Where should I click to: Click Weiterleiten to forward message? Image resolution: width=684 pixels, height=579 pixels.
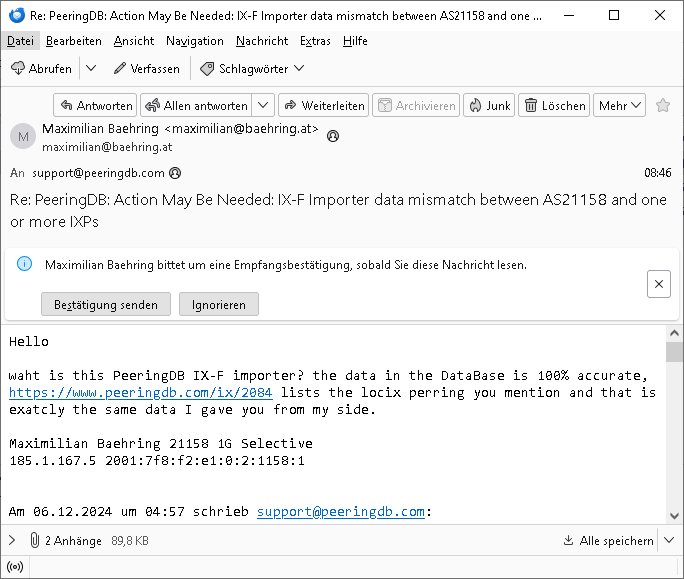324,106
